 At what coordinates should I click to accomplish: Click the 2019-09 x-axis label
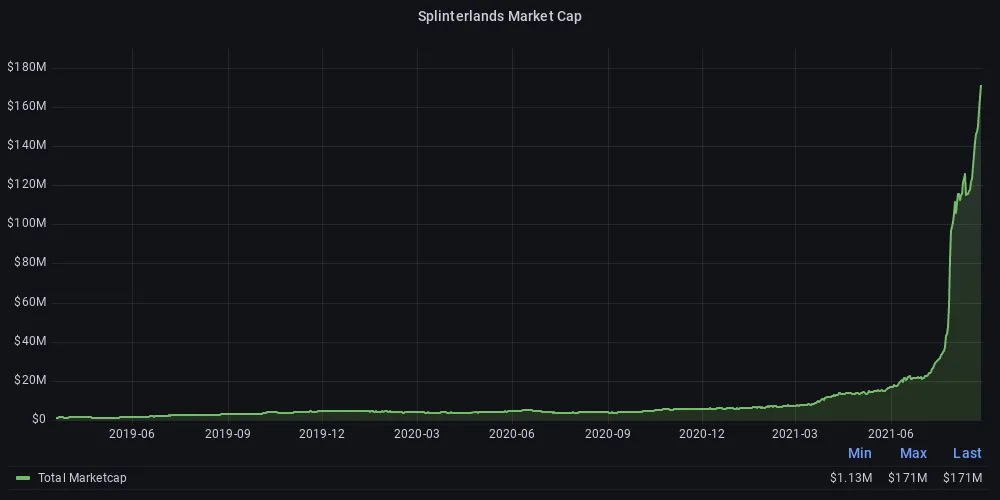228,434
